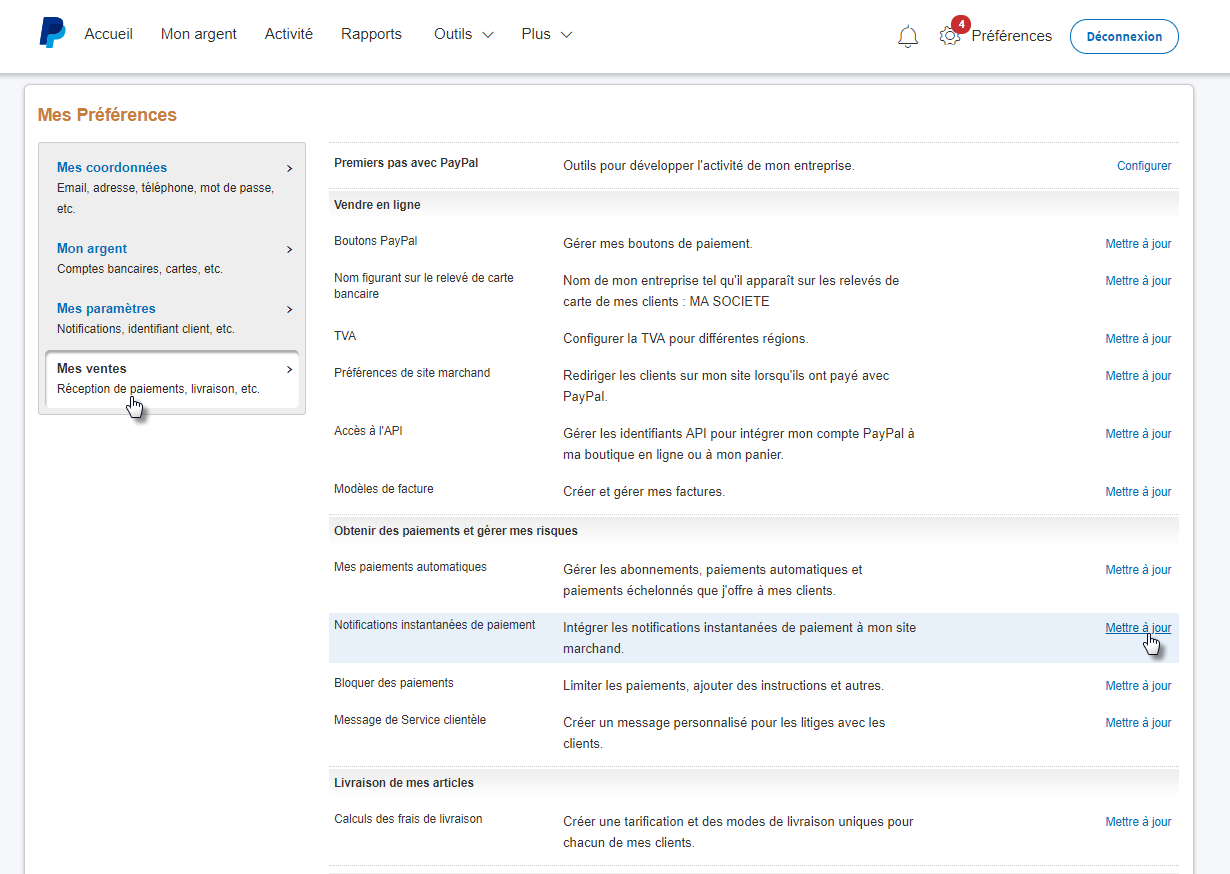
Task: Update Boutons PayPal via Mettre à jour
Action: point(1138,244)
